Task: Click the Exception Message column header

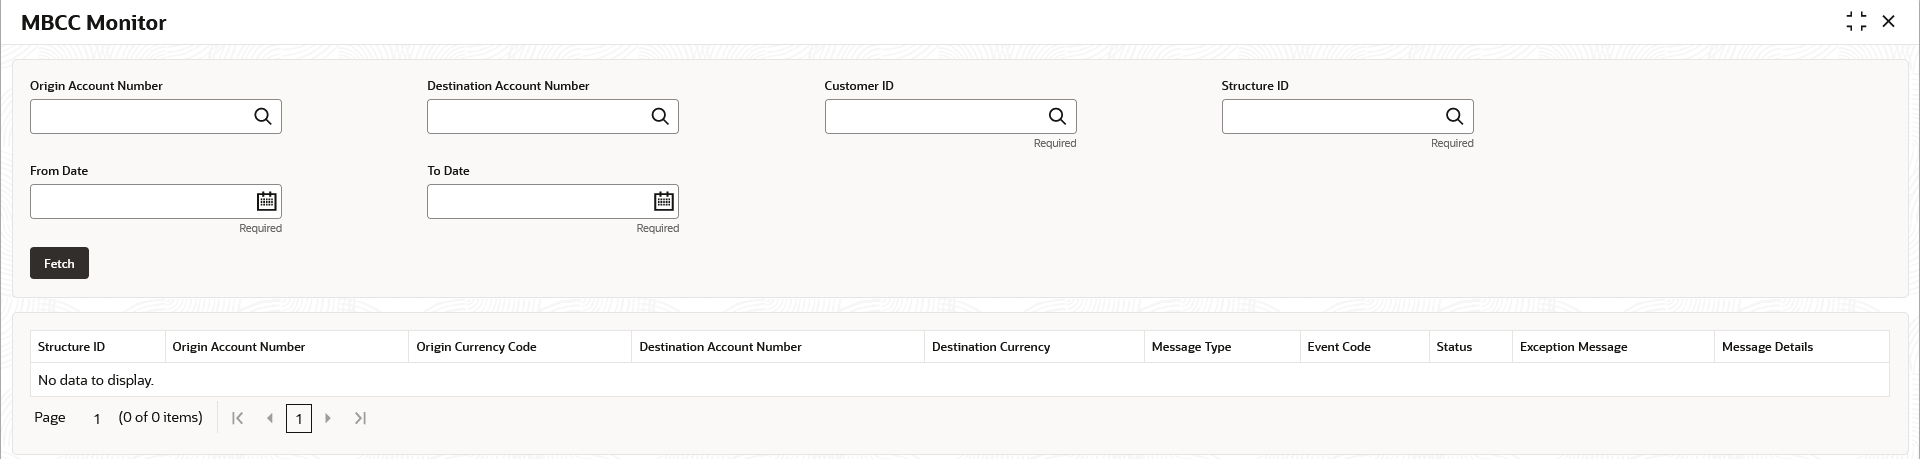Action: [1573, 347]
